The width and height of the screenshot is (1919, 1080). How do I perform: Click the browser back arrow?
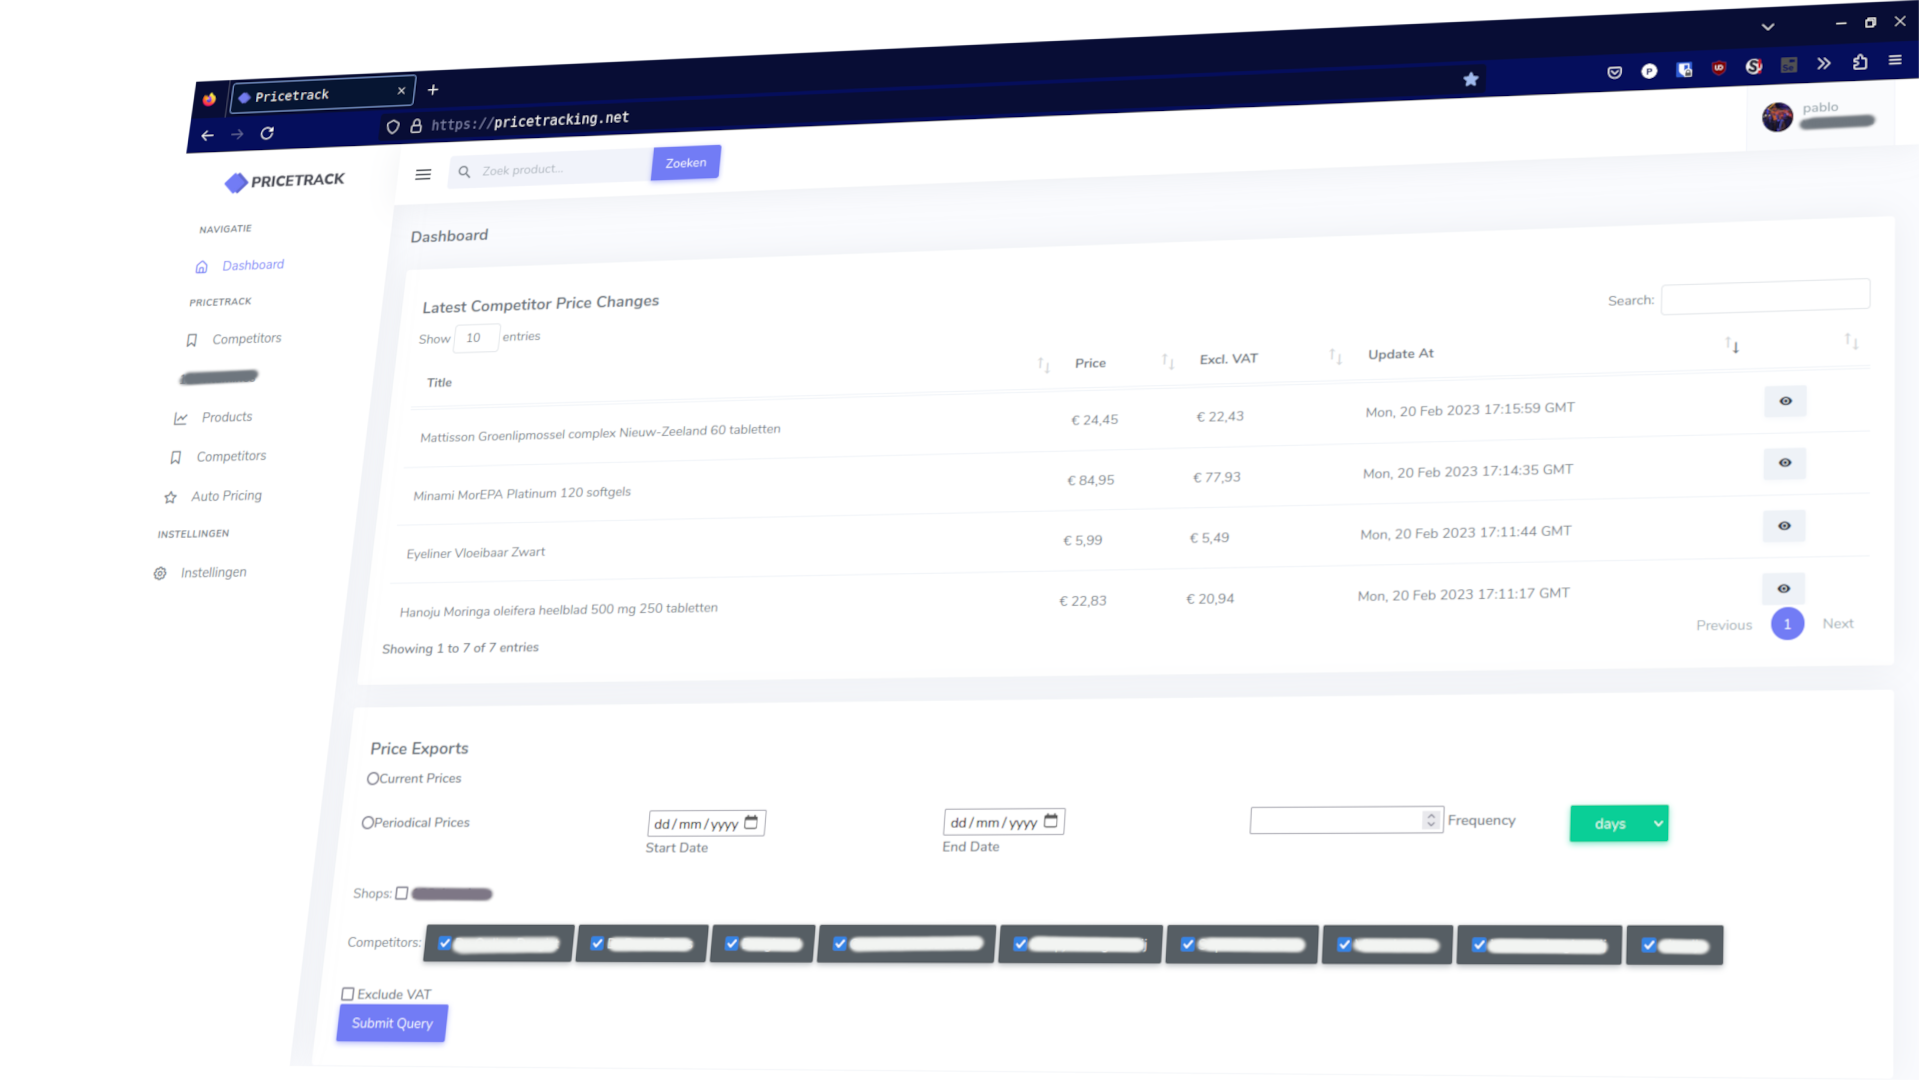pyautogui.click(x=207, y=135)
